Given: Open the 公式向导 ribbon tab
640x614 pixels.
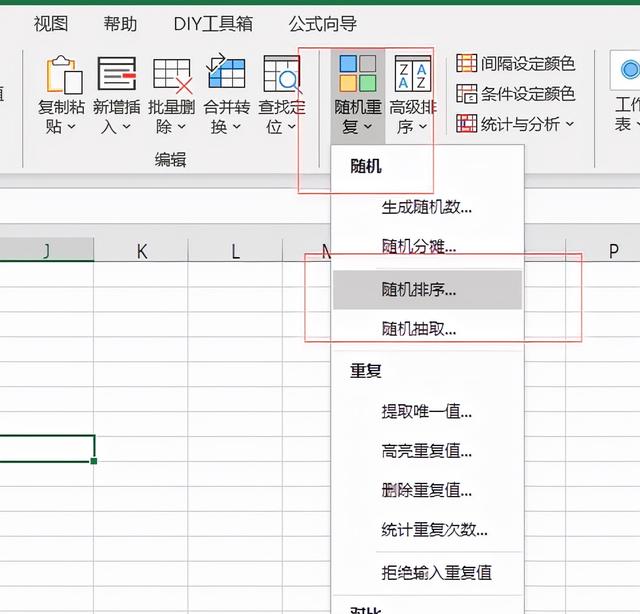Looking at the screenshot, I should [x=322, y=23].
